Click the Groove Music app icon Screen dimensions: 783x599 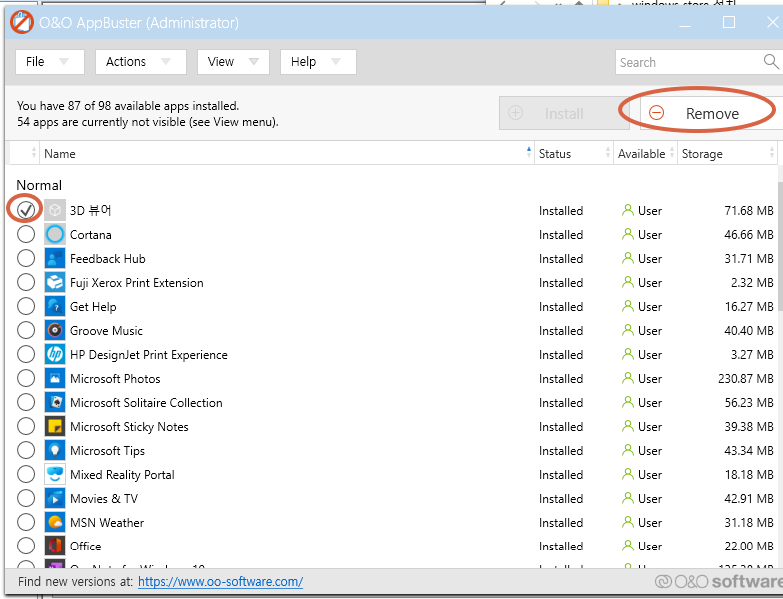tap(55, 330)
